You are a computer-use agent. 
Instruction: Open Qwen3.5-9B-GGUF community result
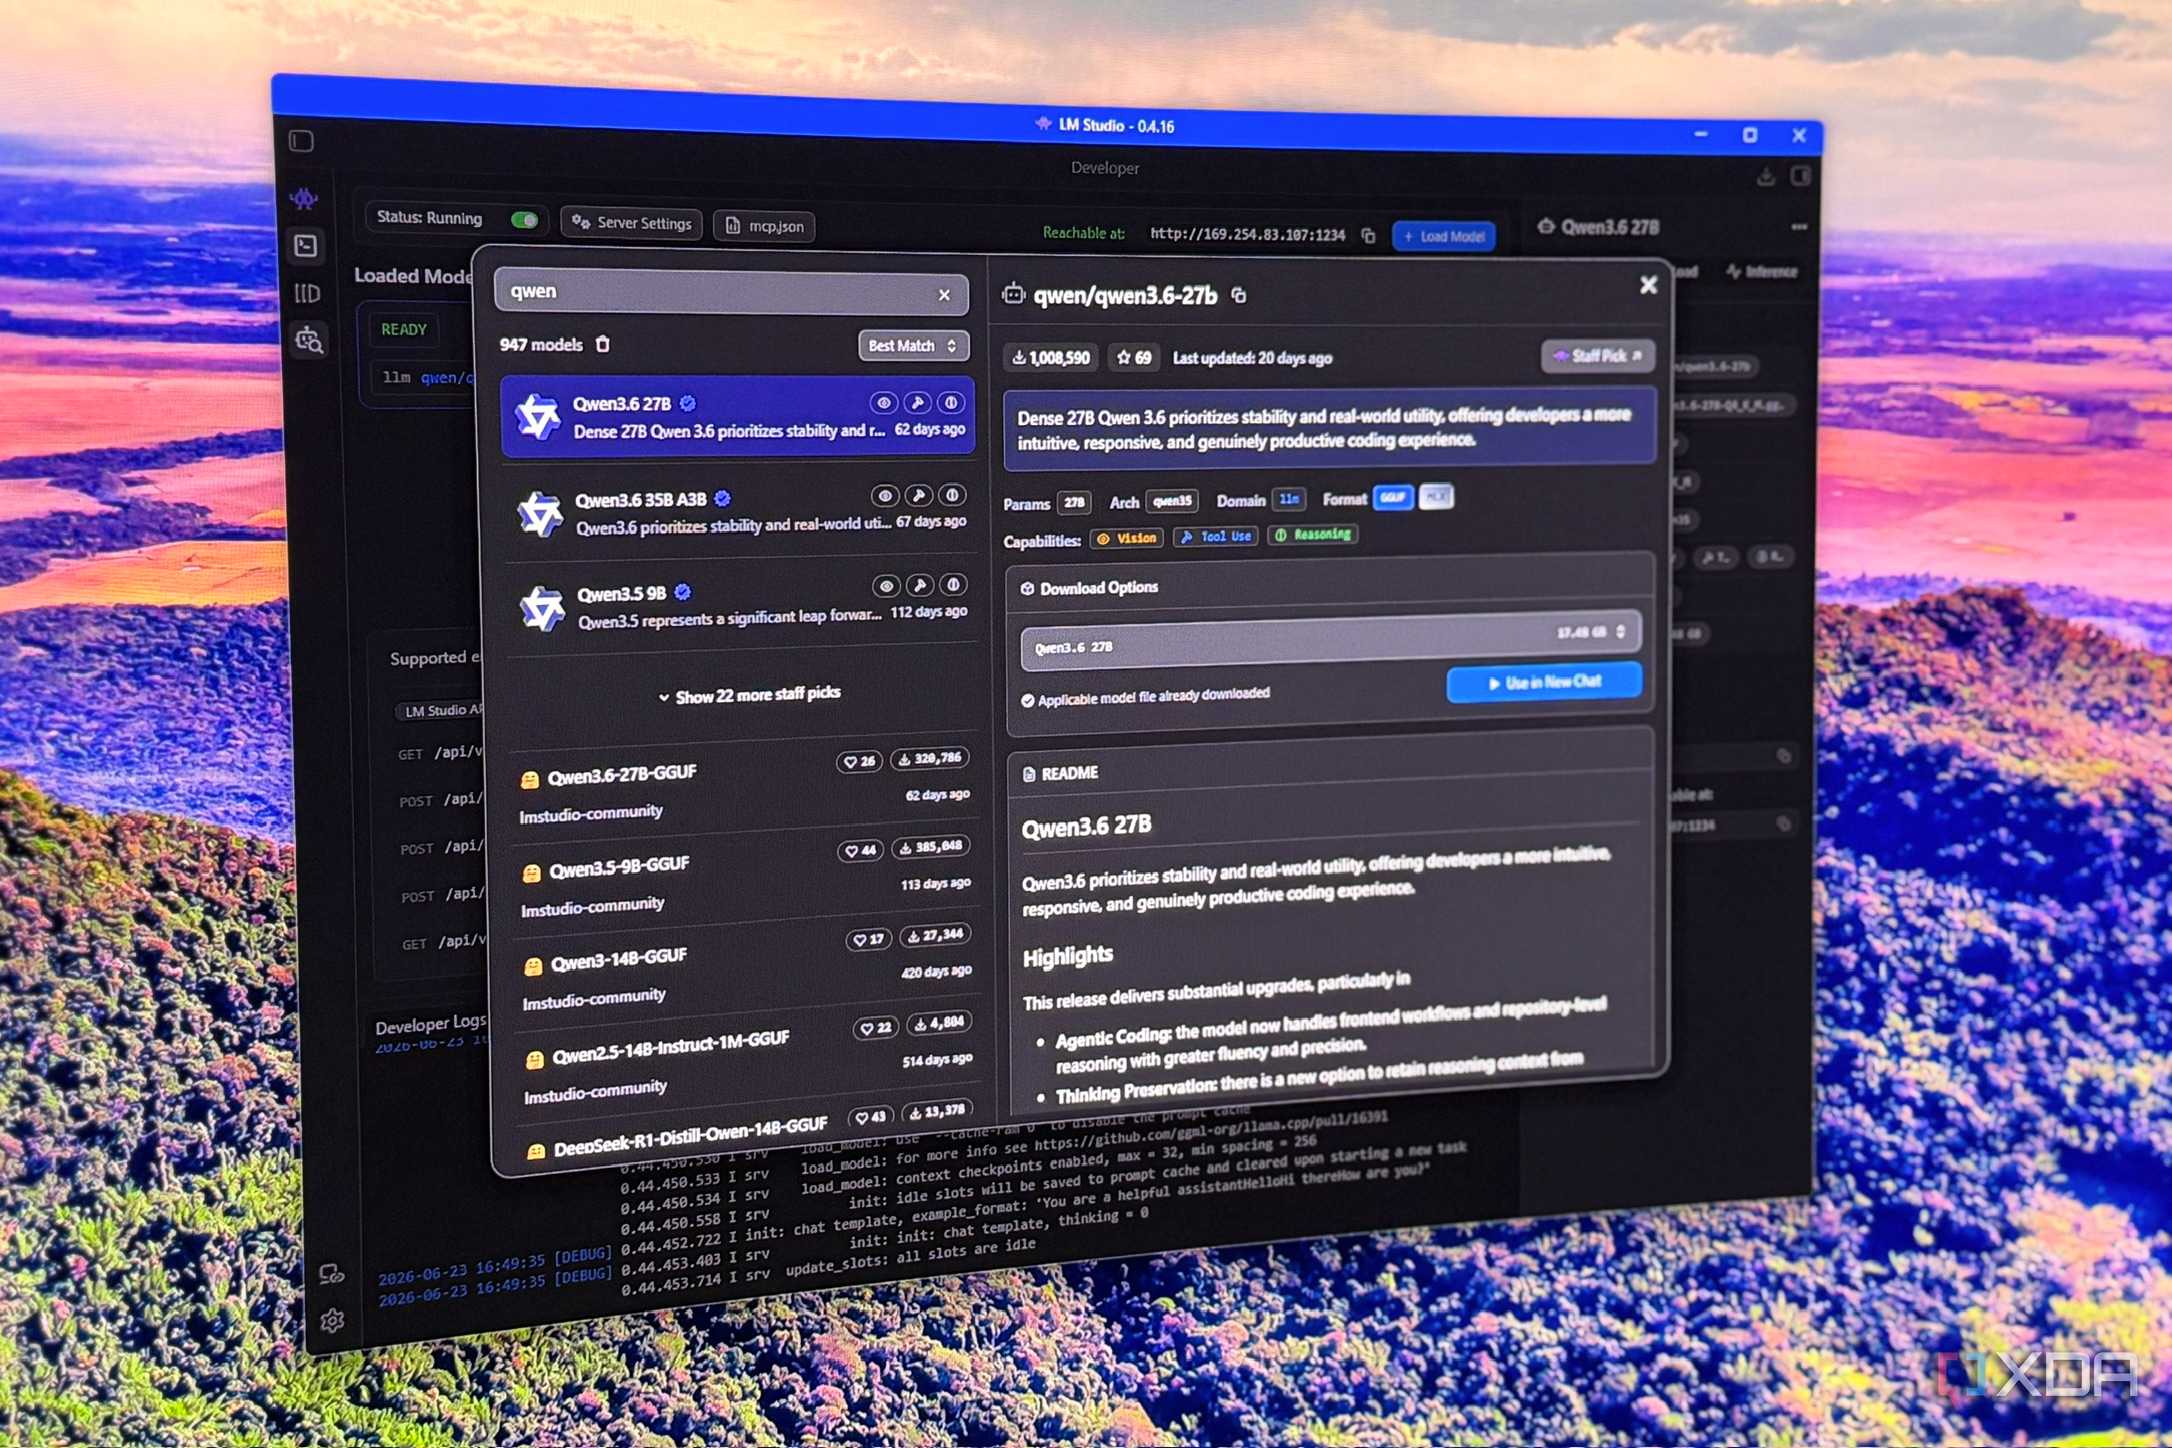[x=746, y=880]
